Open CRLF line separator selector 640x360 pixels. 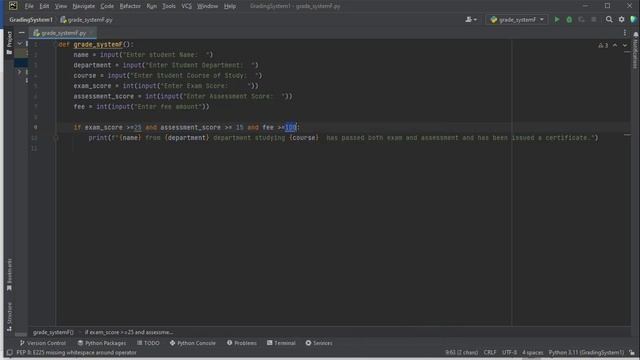point(490,353)
